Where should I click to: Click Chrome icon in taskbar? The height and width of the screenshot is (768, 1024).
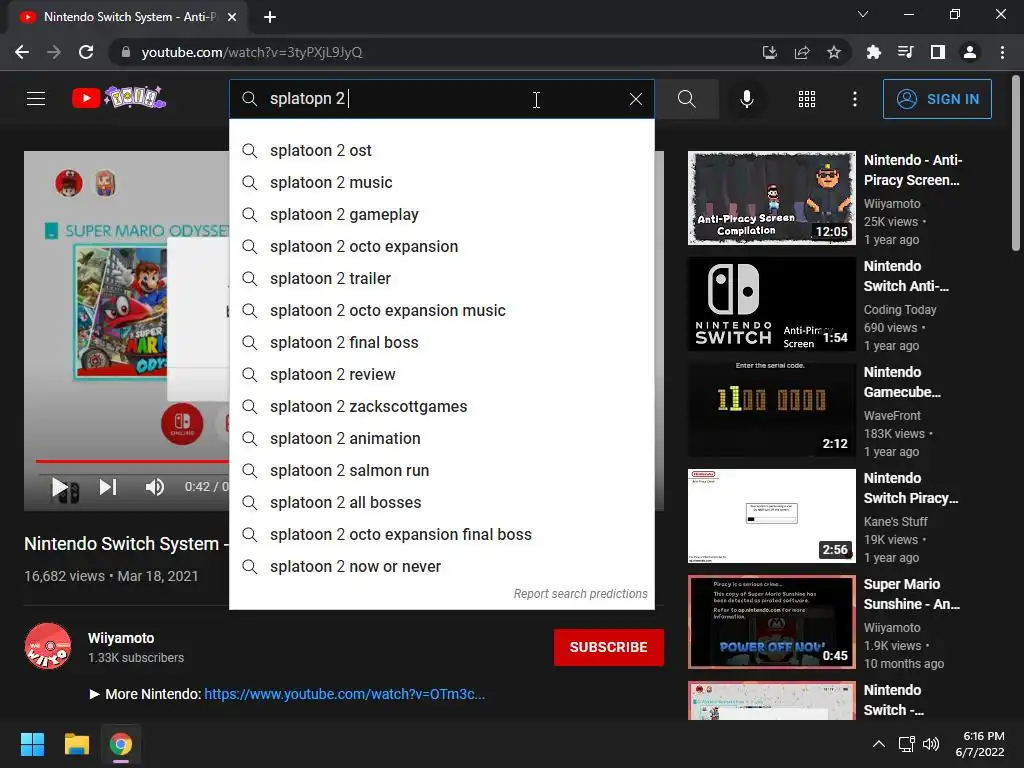coord(121,744)
